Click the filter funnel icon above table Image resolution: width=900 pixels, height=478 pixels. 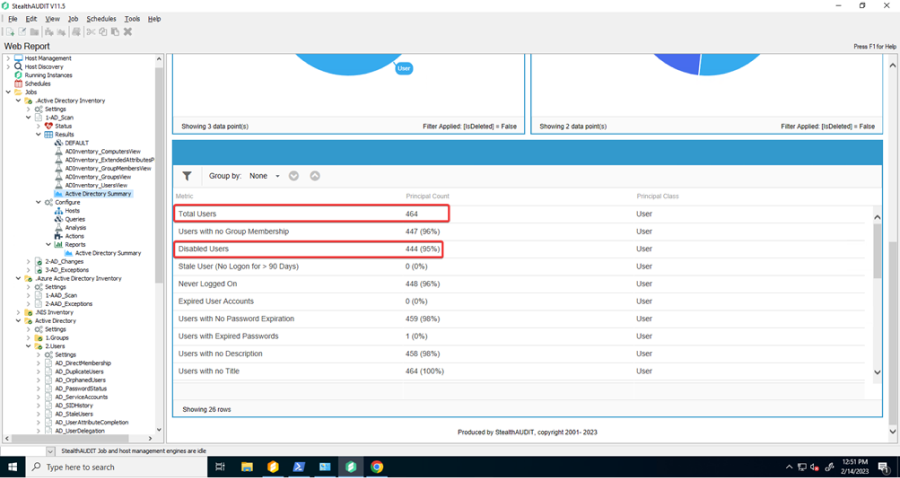(x=187, y=176)
